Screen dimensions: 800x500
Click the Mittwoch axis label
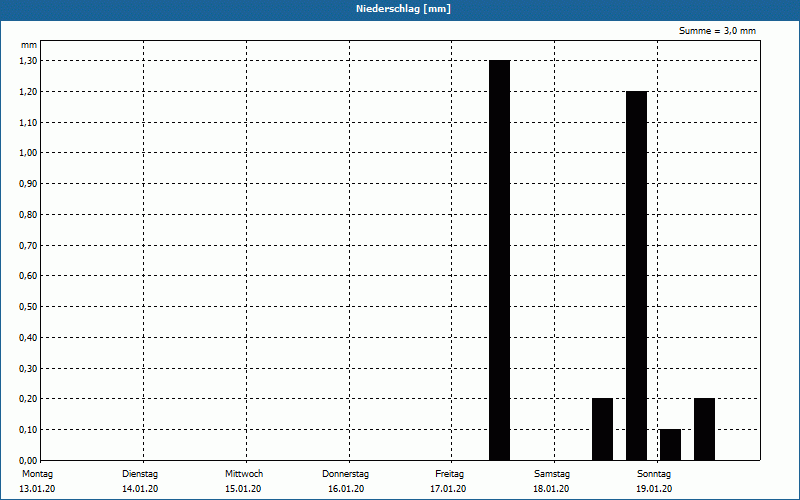pos(244,474)
